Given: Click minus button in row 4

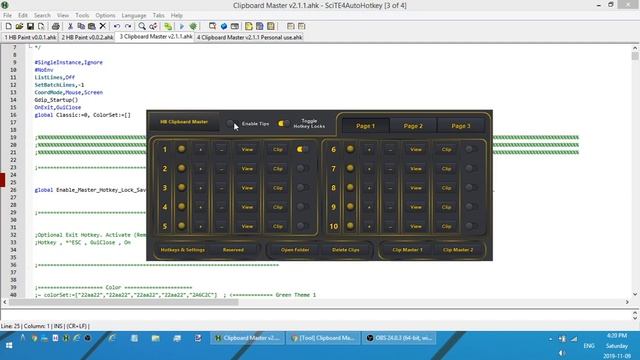Looking at the screenshot, I should (x=221, y=207).
